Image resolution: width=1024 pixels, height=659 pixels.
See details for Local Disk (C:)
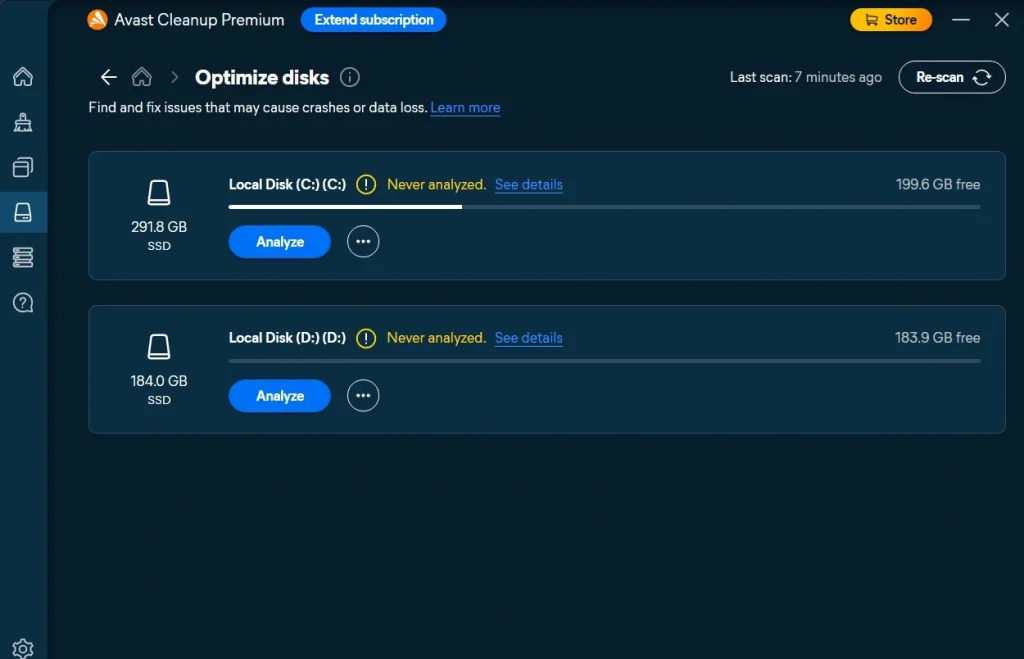[x=528, y=185]
